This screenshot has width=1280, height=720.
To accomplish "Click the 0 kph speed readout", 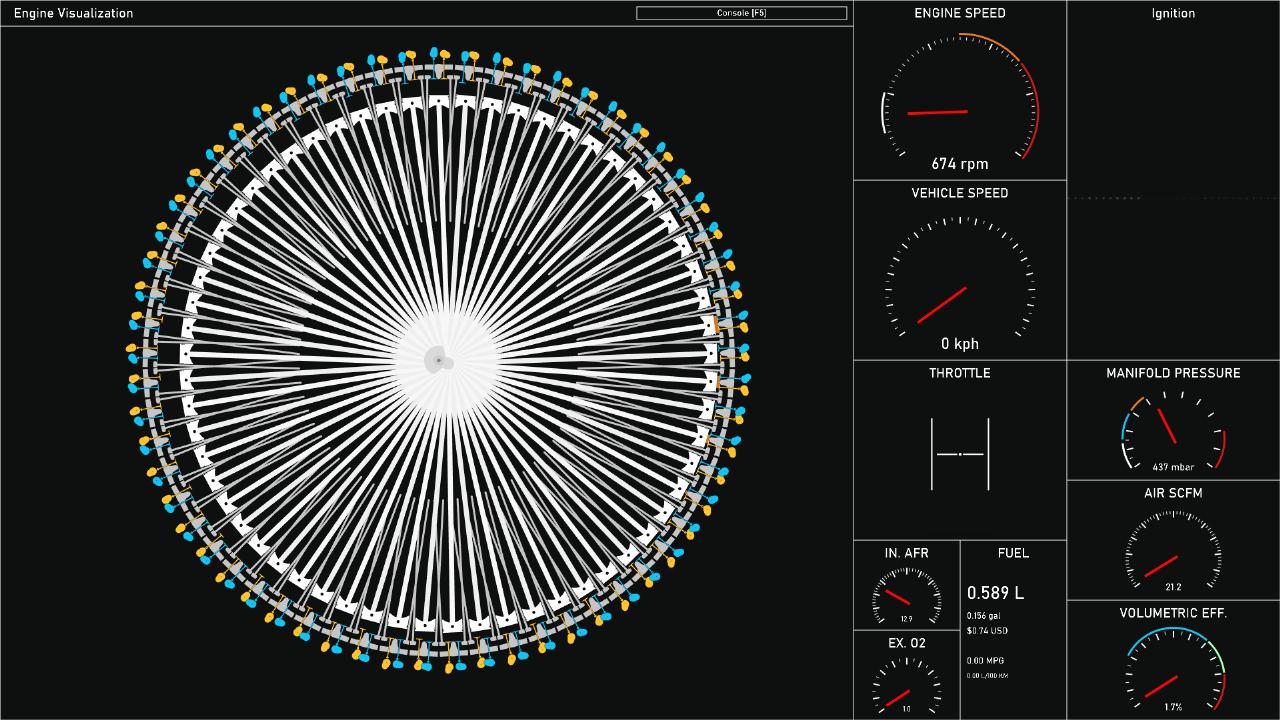I will [960, 344].
